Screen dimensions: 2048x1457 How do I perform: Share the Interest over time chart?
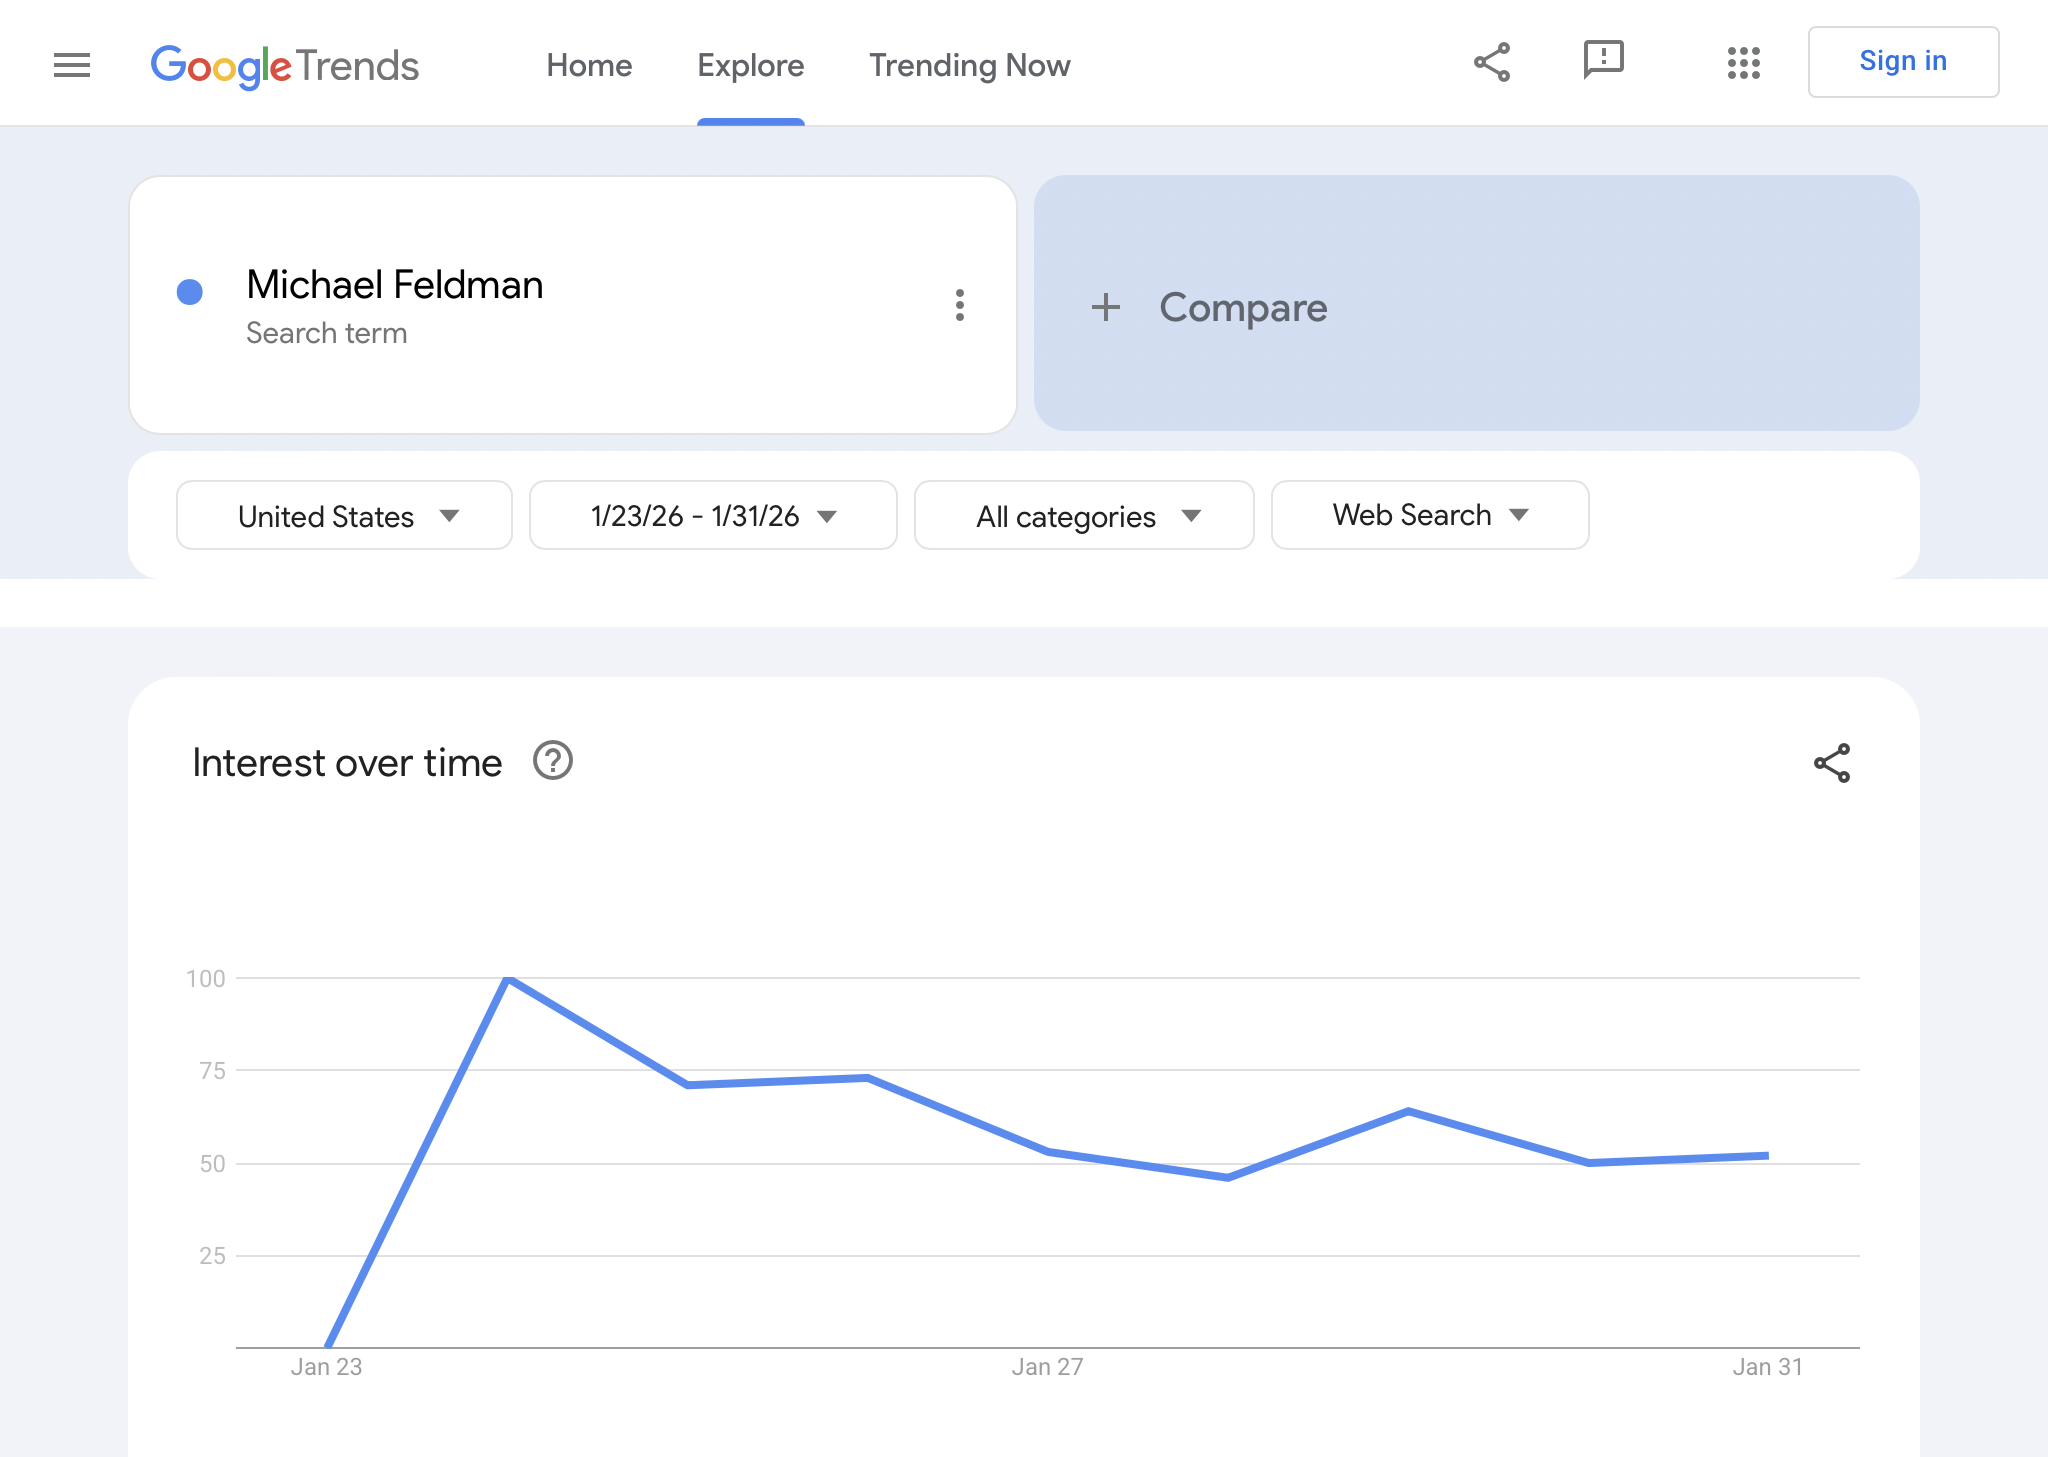pos(1831,763)
